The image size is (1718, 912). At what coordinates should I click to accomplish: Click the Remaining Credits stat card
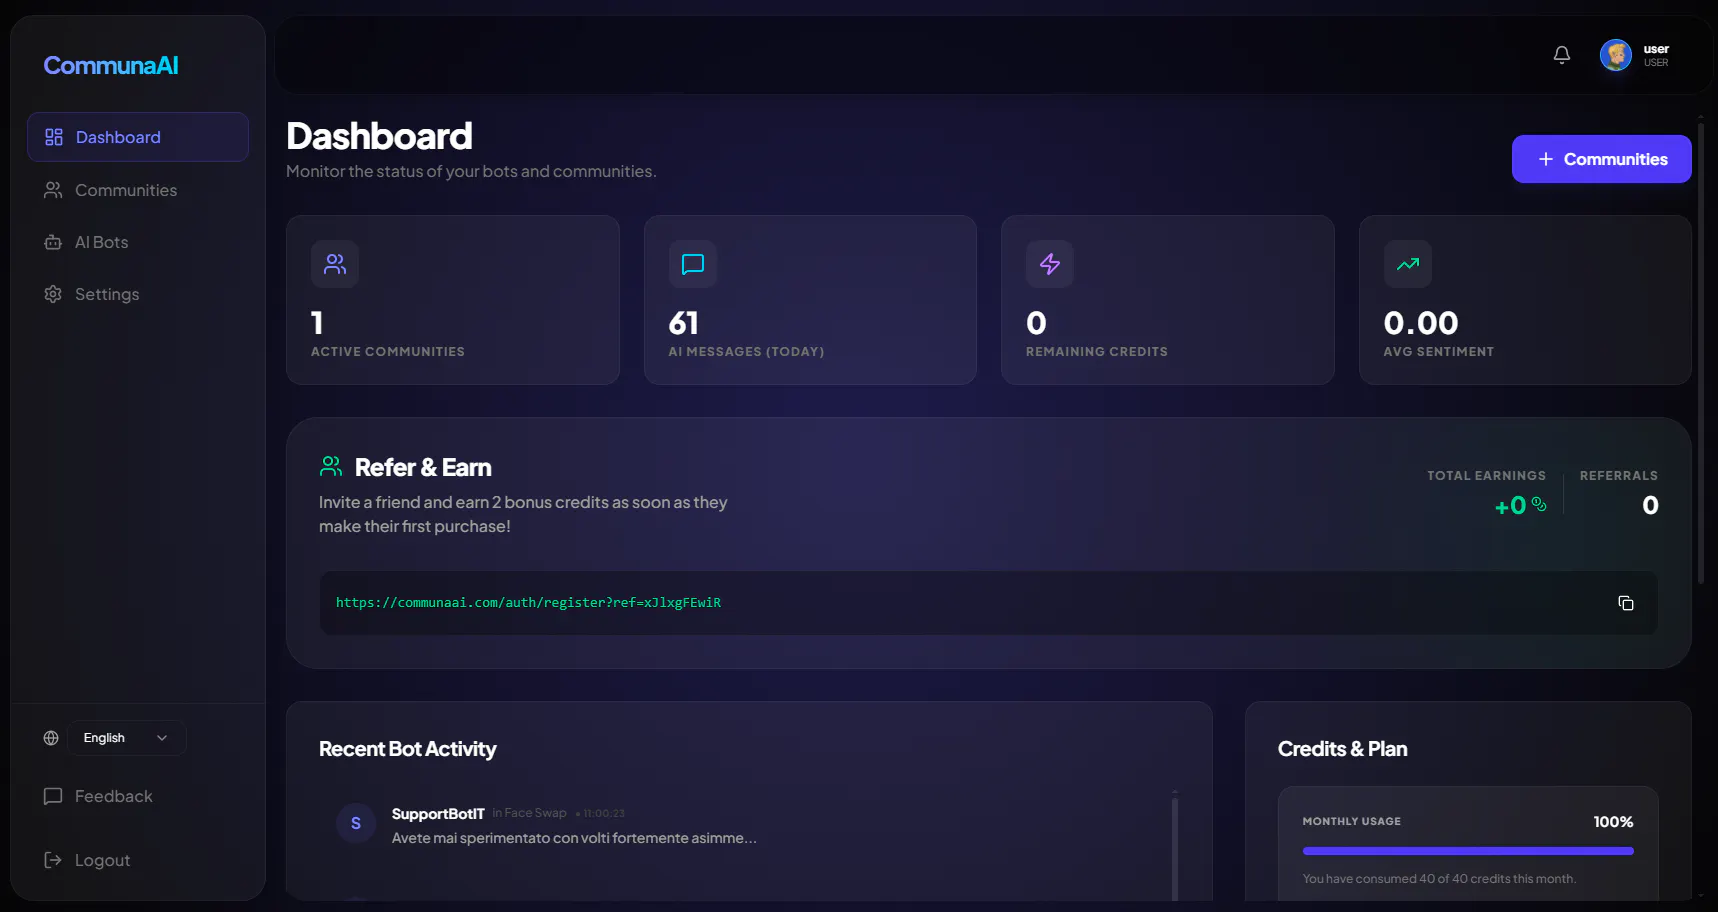pyautogui.click(x=1168, y=300)
